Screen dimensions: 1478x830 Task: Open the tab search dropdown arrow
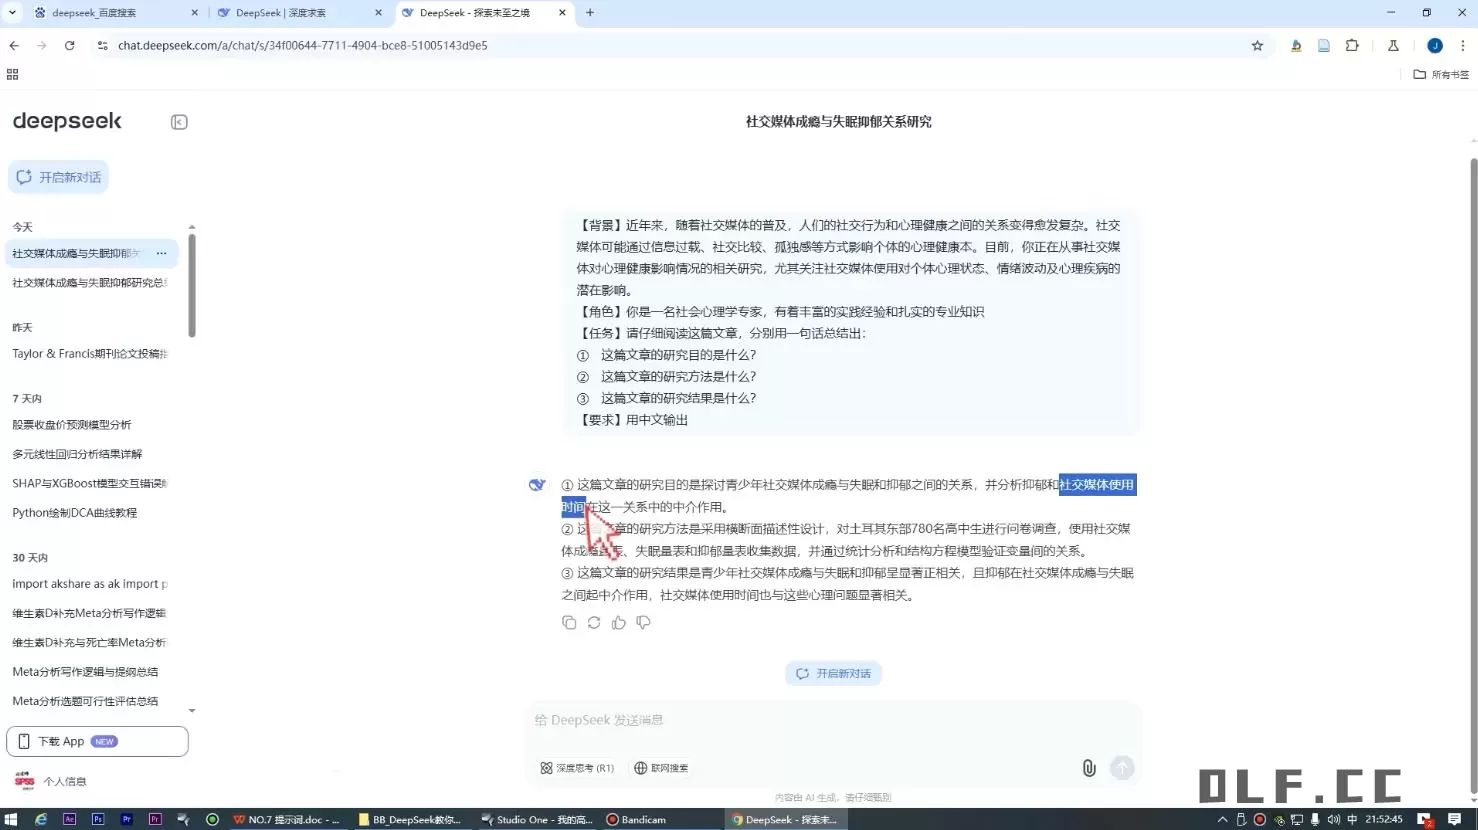[x=12, y=13]
